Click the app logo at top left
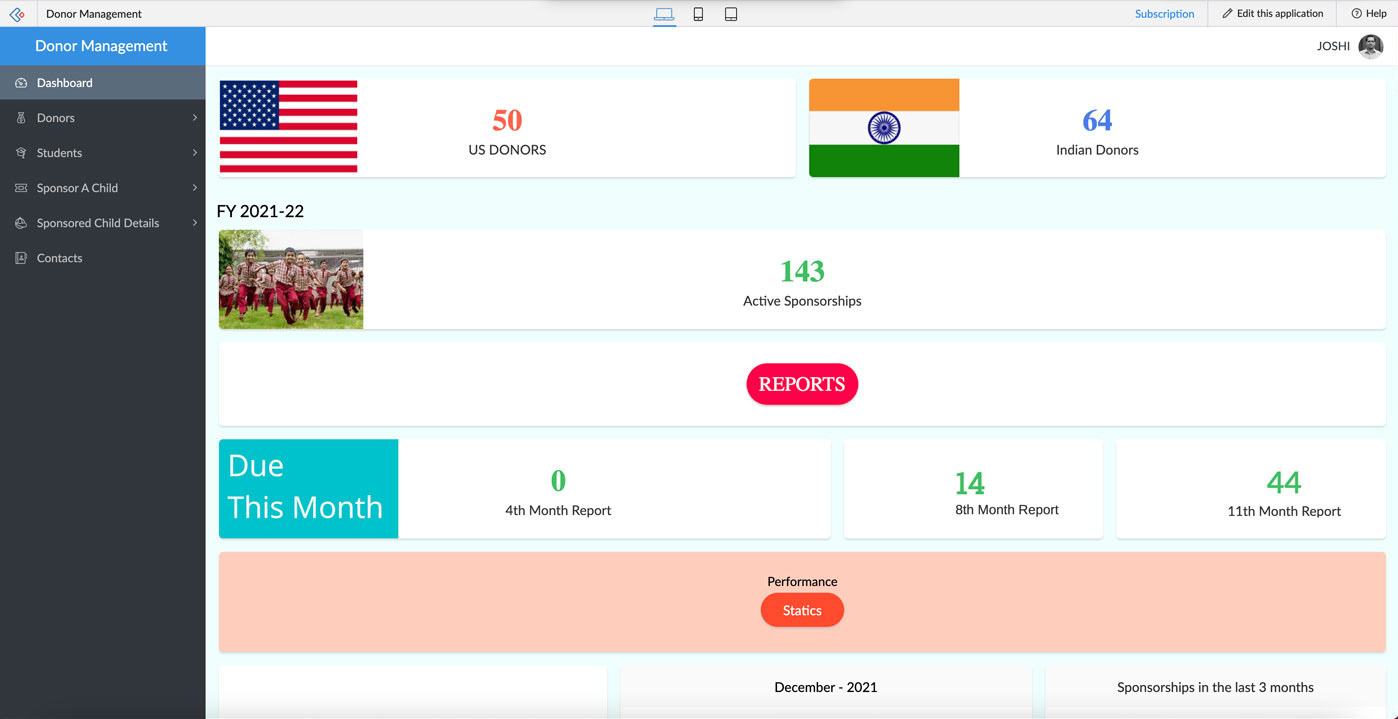This screenshot has height=719, width=1398. tap(16, 13)
